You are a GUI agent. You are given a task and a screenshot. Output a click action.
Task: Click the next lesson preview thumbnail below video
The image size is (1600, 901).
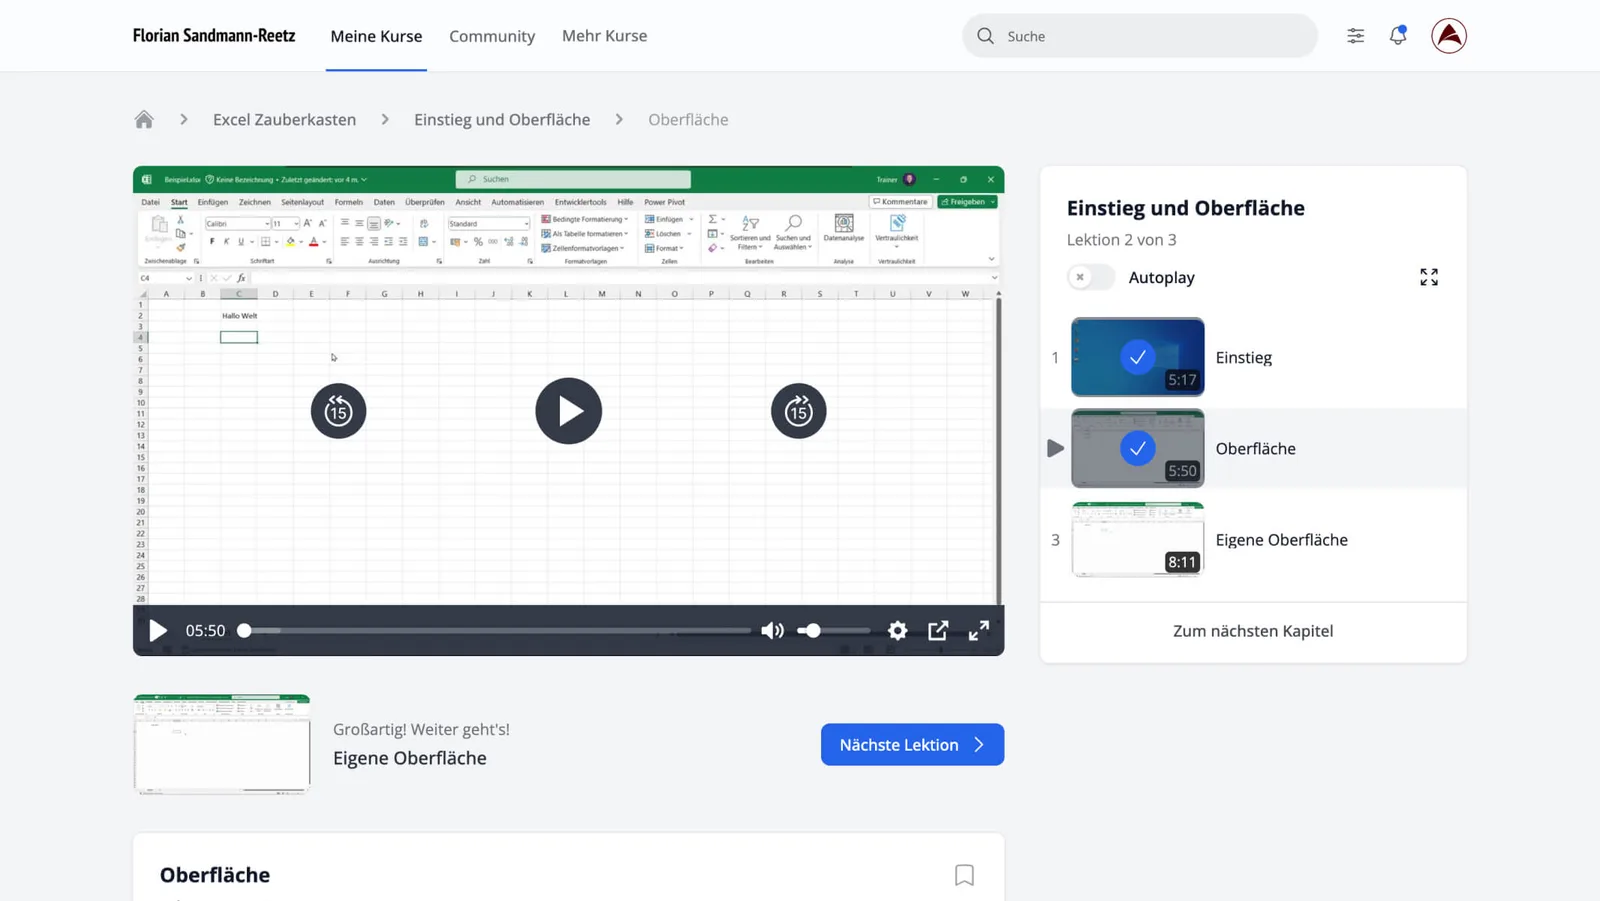pyautogui.click(x=222, y=744)
